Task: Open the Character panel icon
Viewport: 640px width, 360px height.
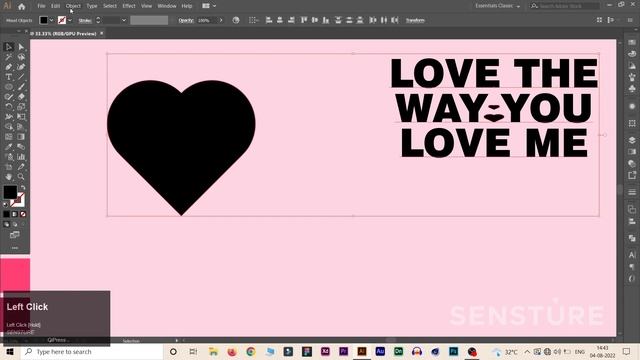Action: pos(632,255)
